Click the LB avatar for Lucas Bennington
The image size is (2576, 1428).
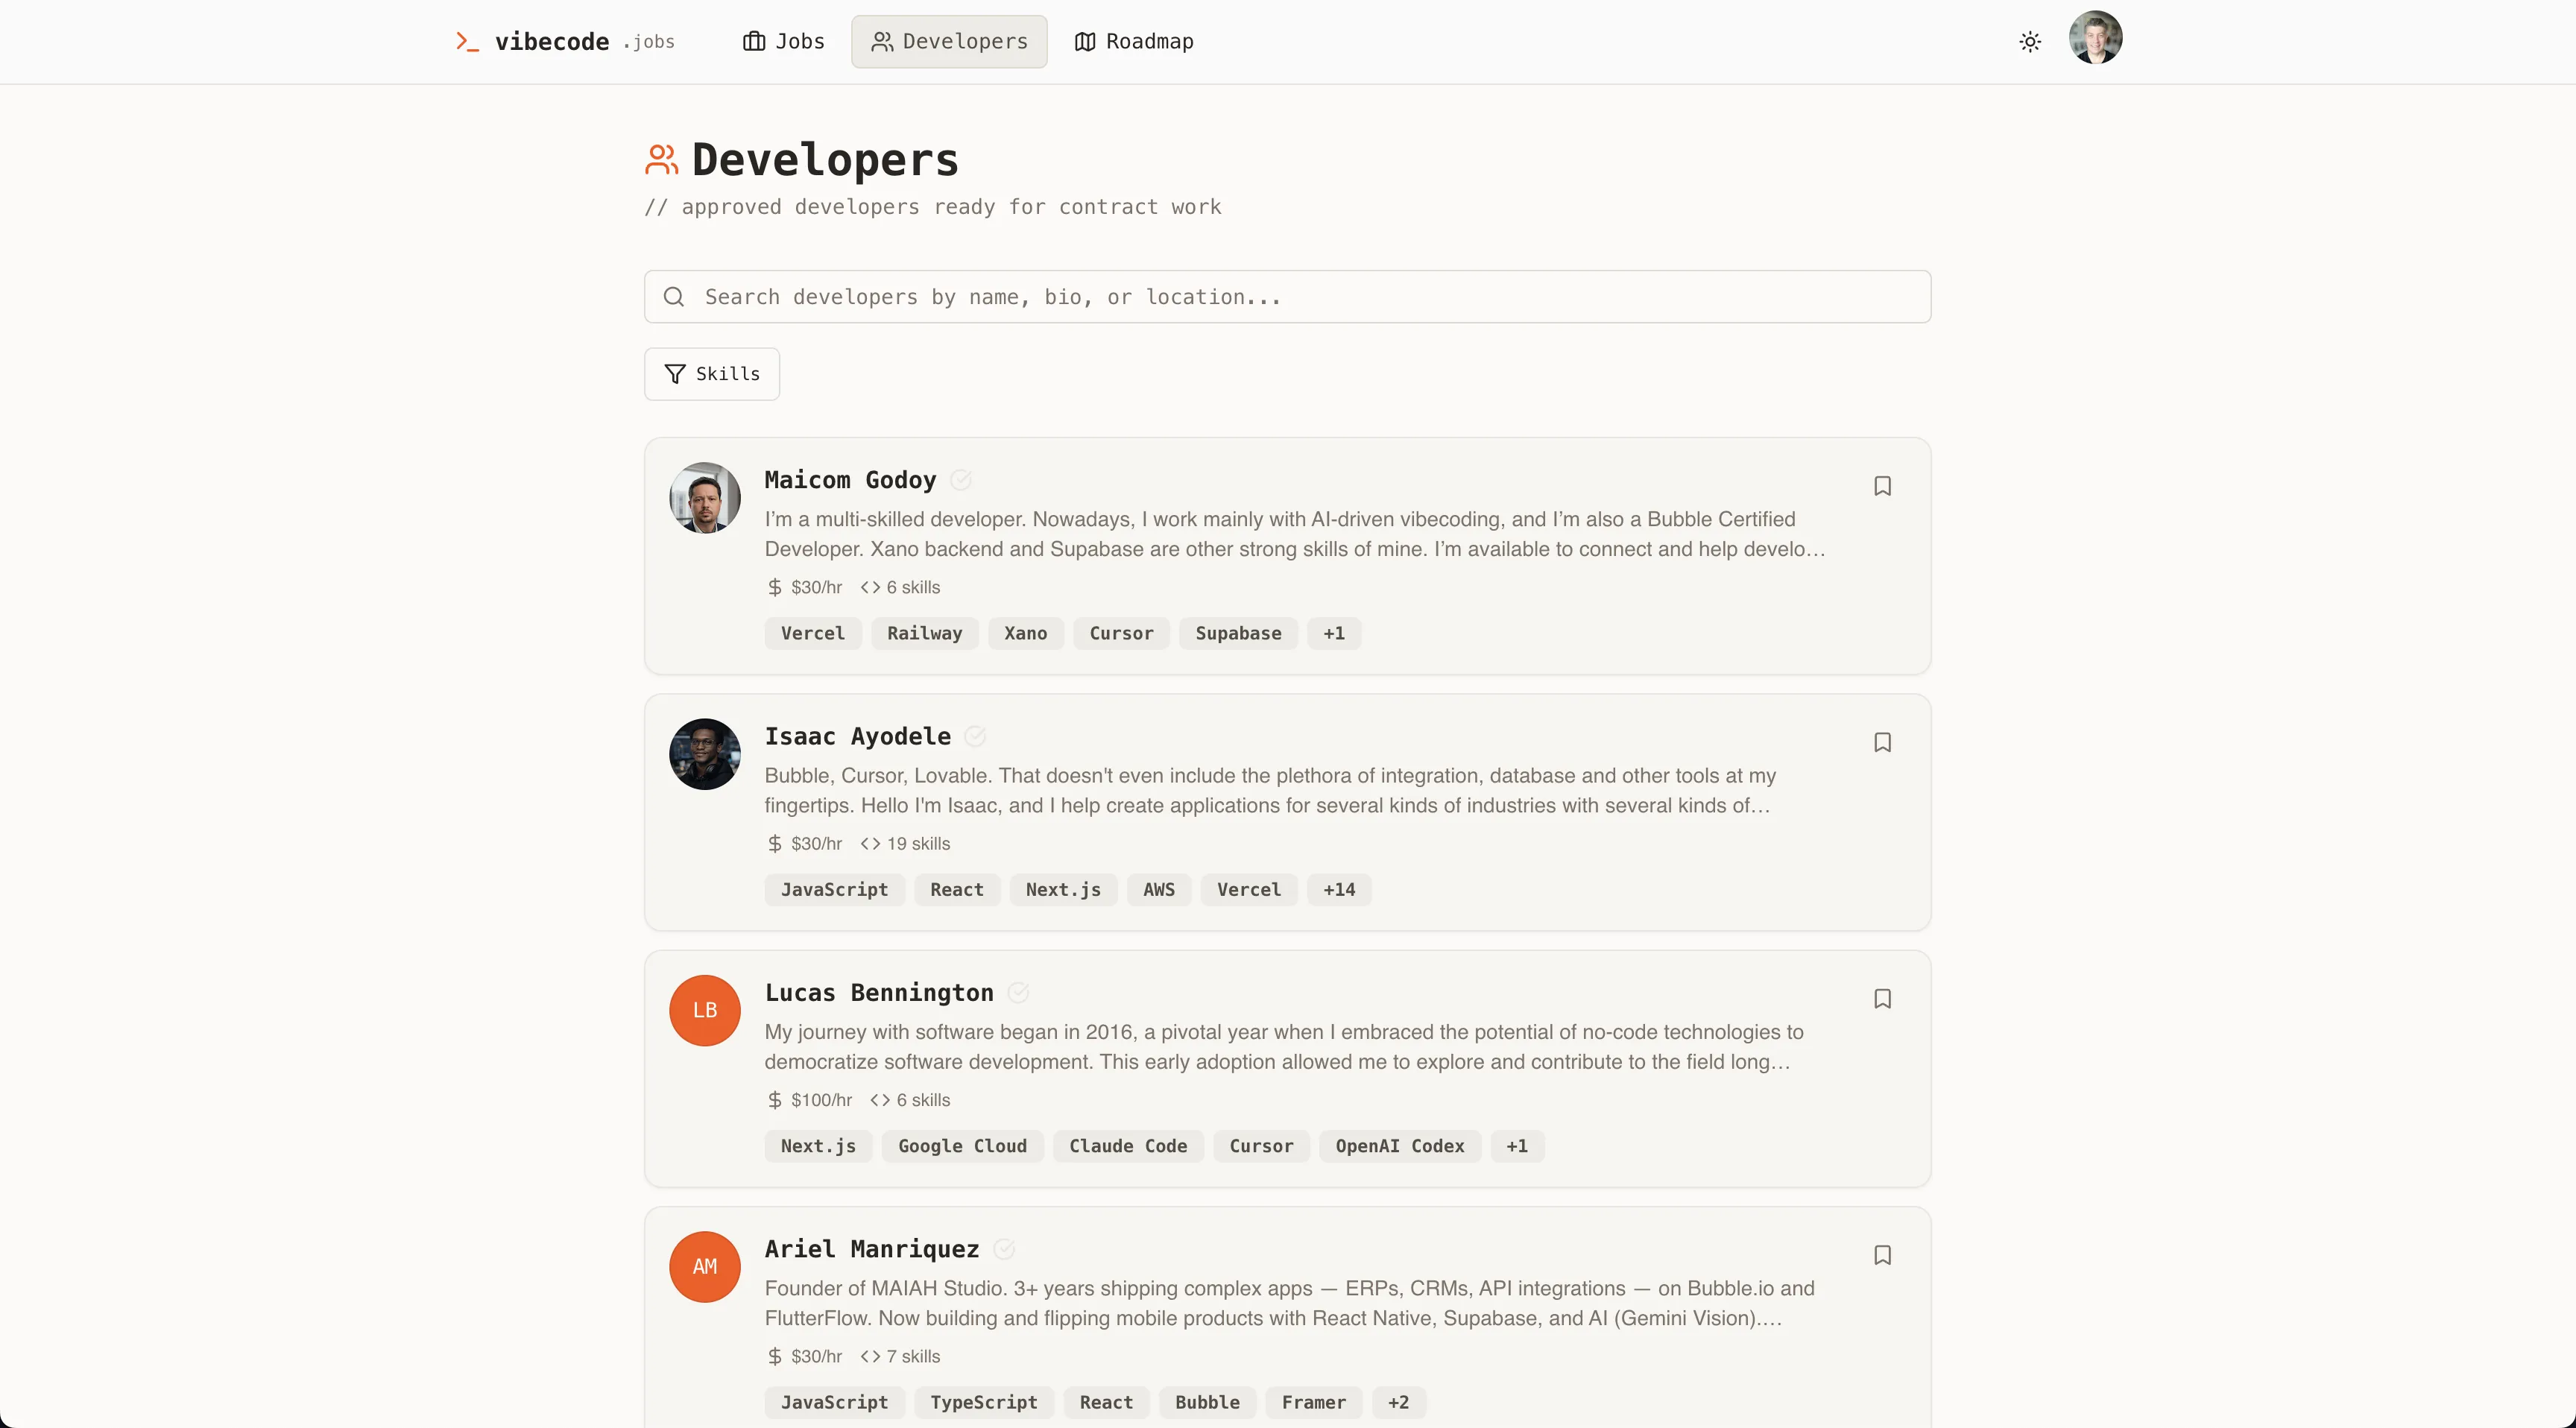click(x=705, y=1011)
